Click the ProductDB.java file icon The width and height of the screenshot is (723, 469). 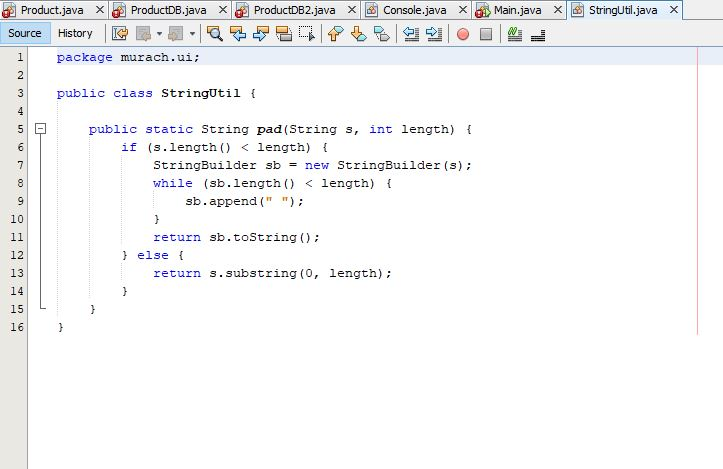pos(119,10)
